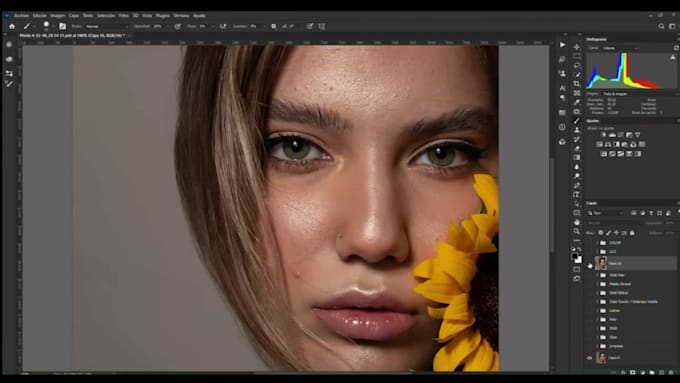680x383 pixels.
Task: Add a Hue/Saturation adjustment layer
Action: 599,144
